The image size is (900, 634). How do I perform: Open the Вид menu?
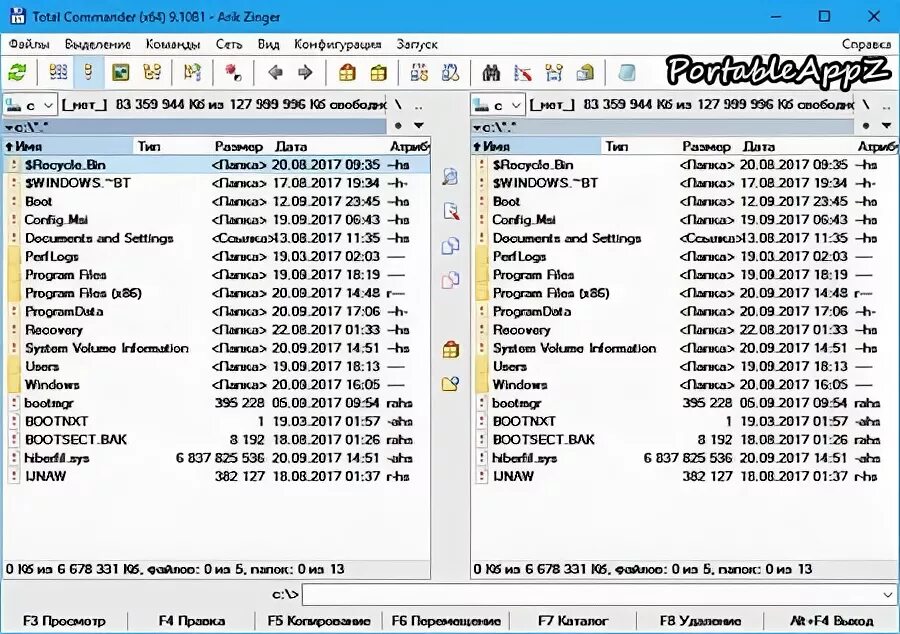268,44
